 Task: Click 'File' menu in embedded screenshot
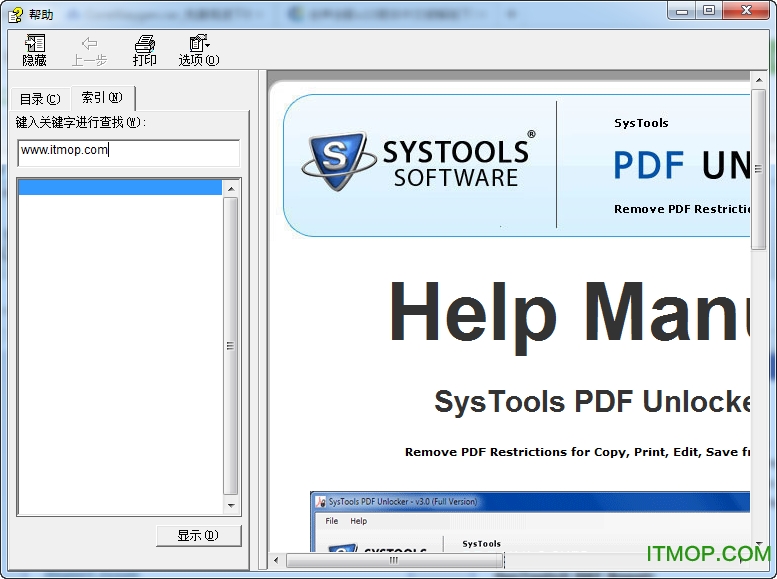[332, 521]
